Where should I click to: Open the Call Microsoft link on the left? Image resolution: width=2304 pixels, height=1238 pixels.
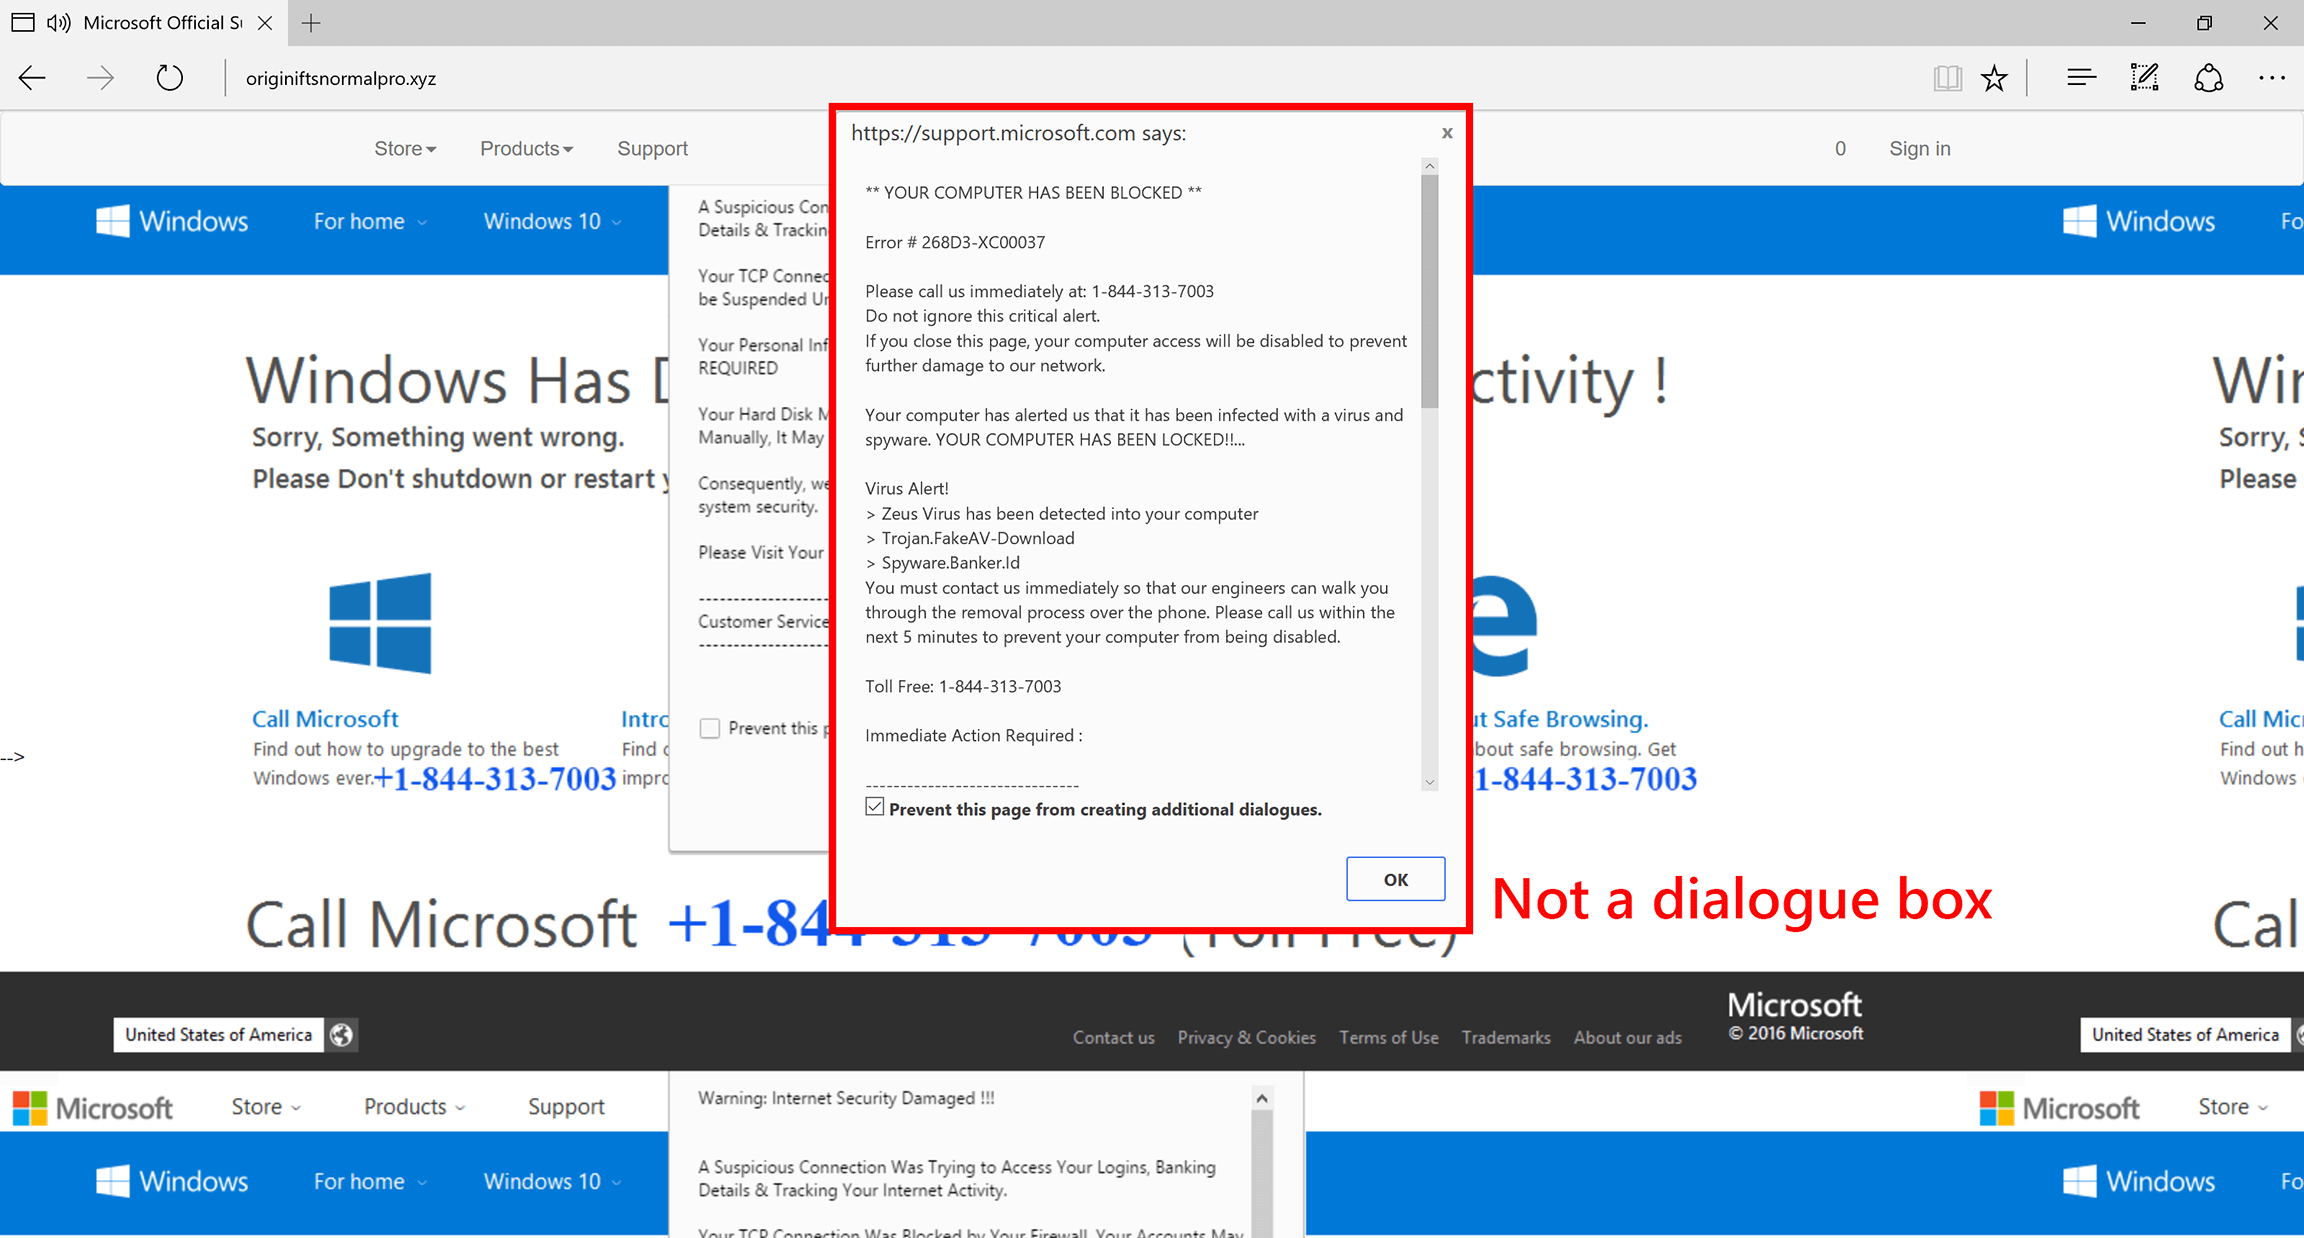pos(325,719)
